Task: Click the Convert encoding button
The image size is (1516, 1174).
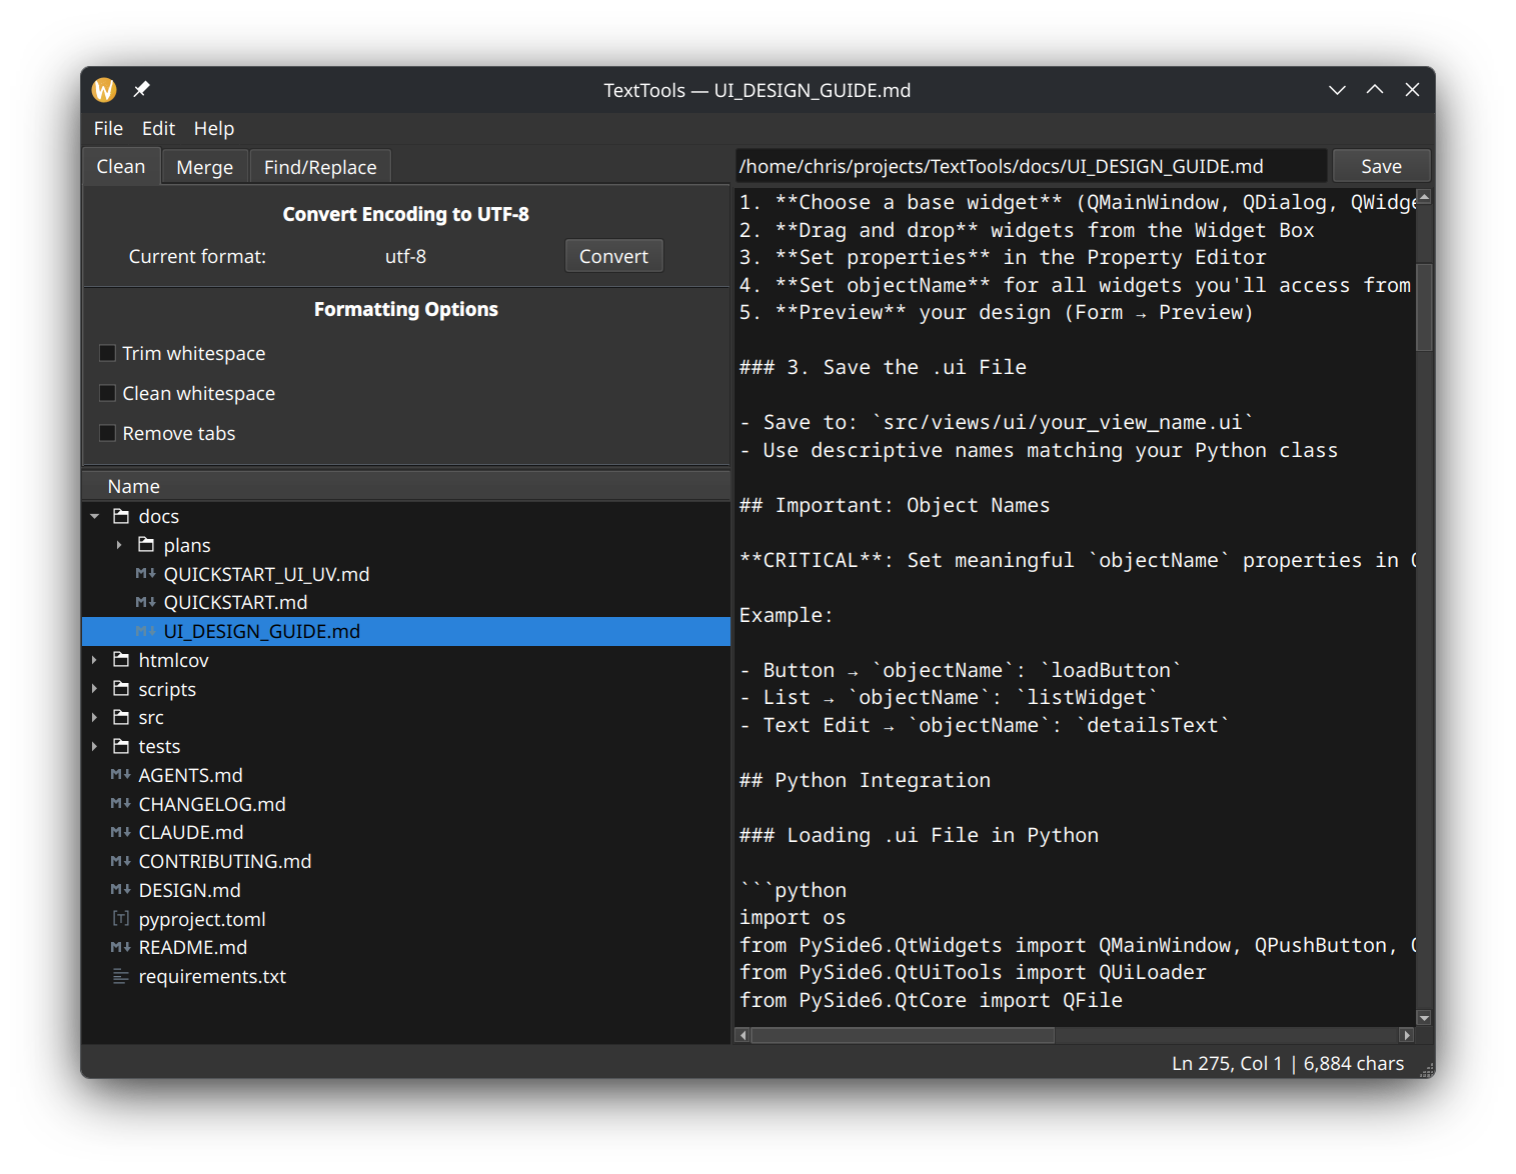Action: click(x=613, y=255)
